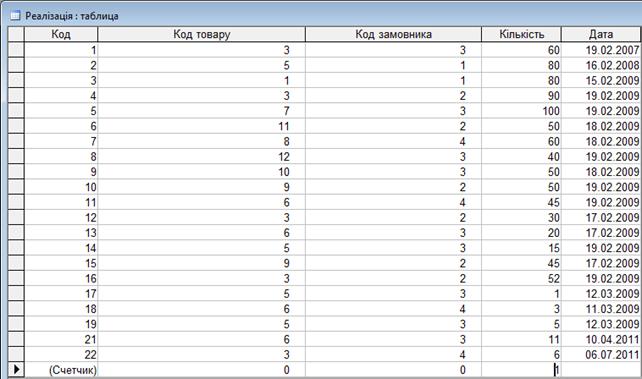Image resolution: width=642 pixels, height=379 pixels.
Task: Click the table icon beside Реалізація title
Action: (x=15, y=16)
